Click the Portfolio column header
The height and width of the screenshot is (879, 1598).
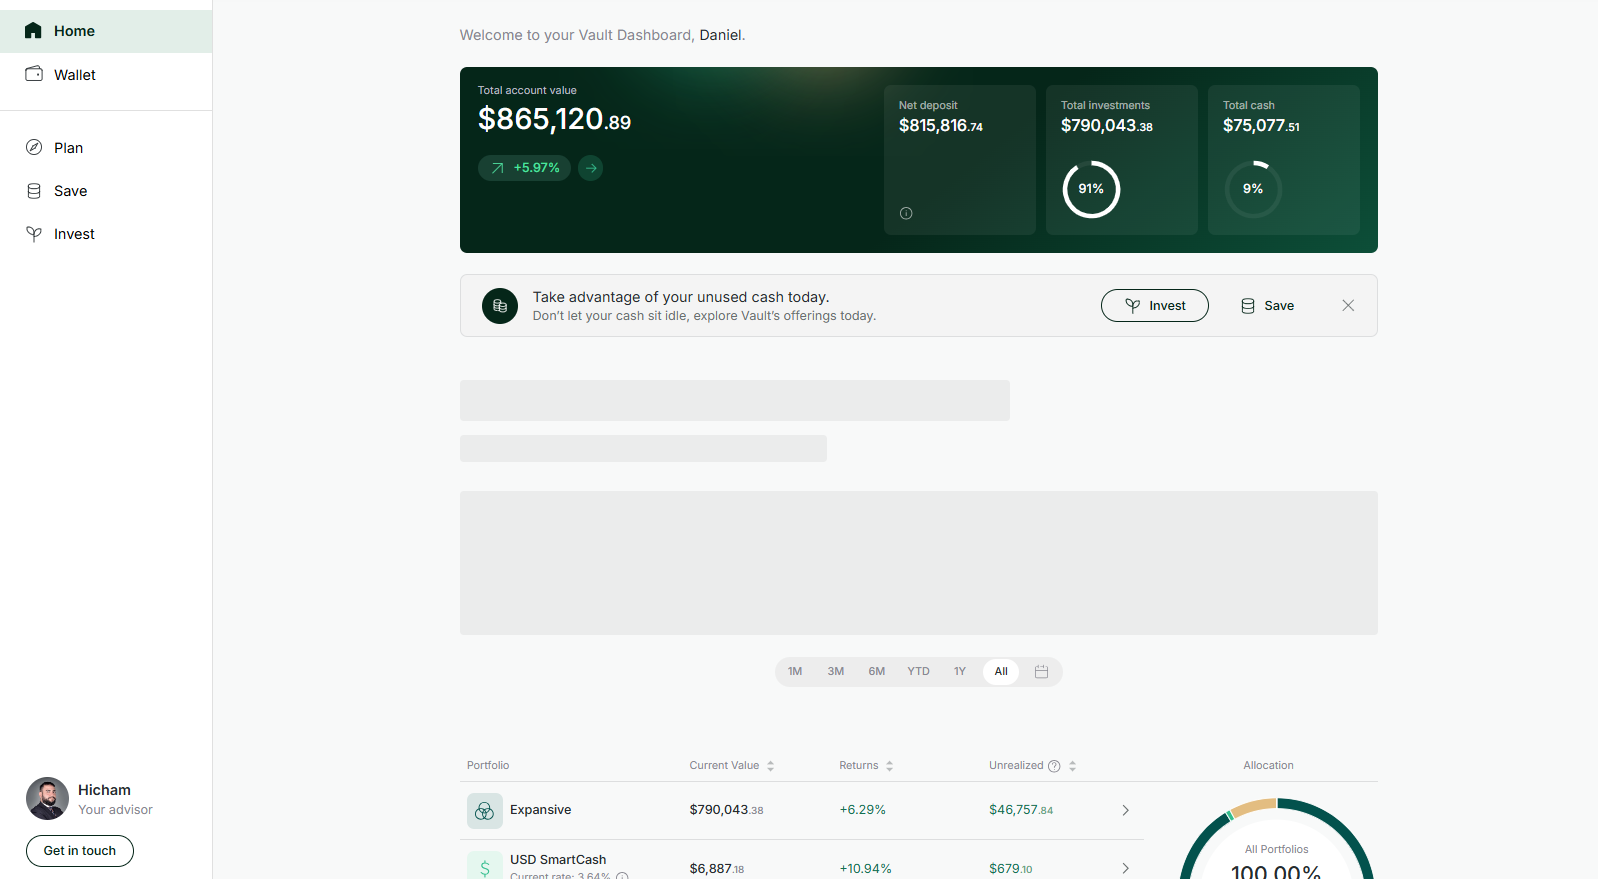pos(488,766)
